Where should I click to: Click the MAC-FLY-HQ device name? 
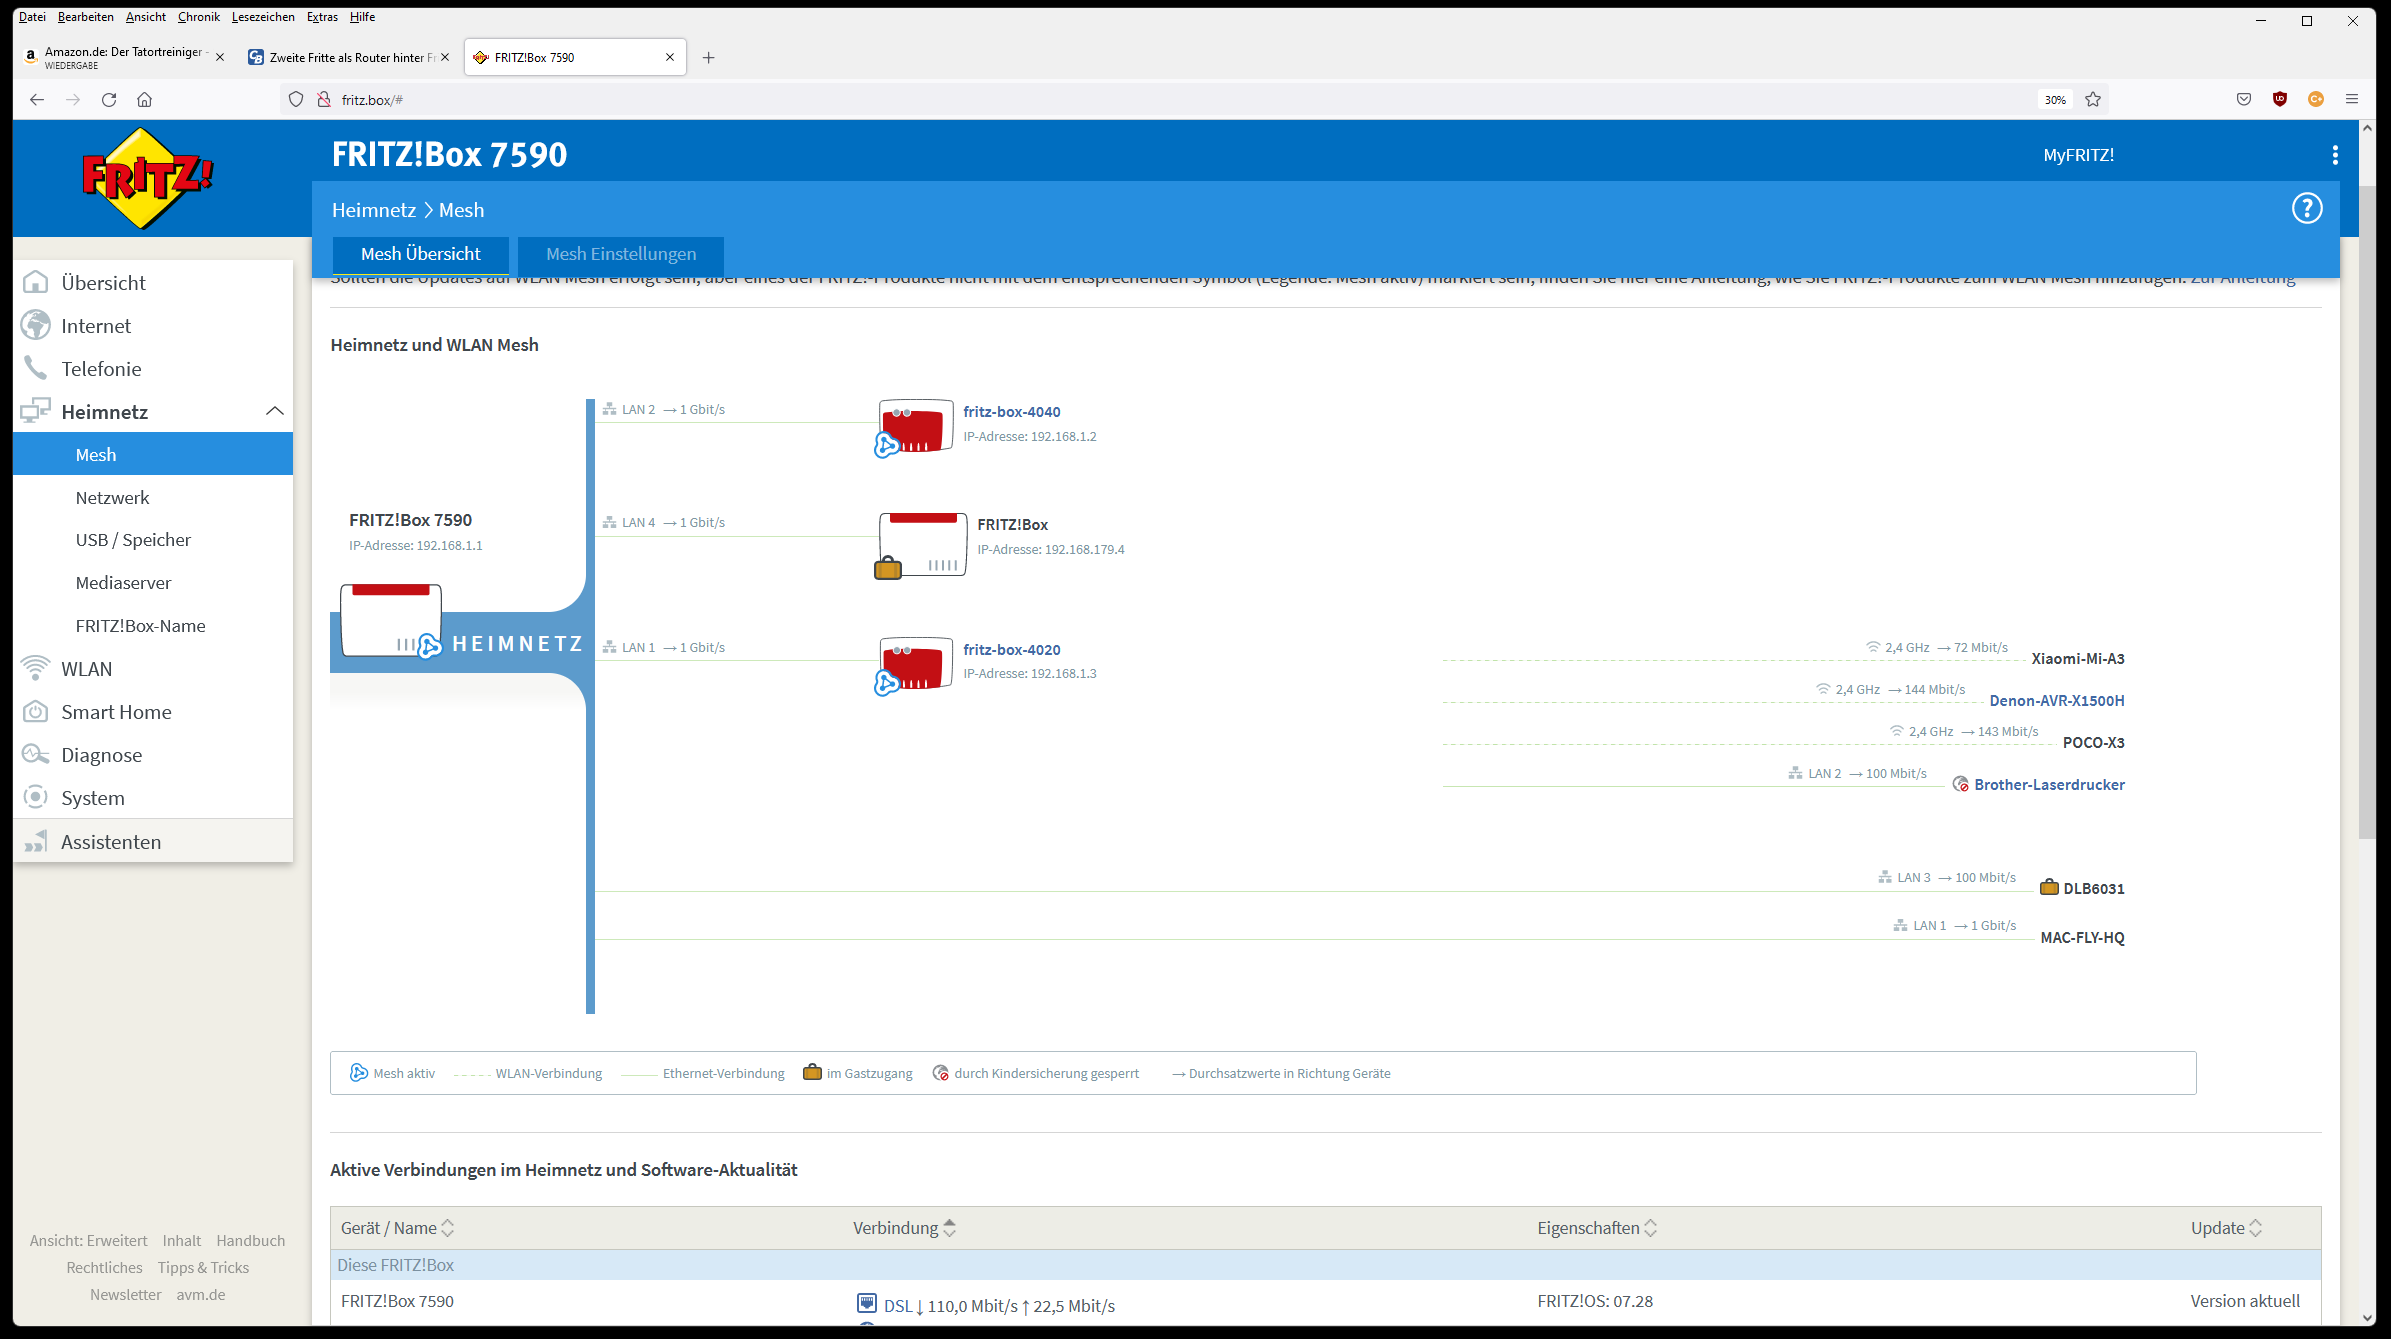(x=2083, y=938)
